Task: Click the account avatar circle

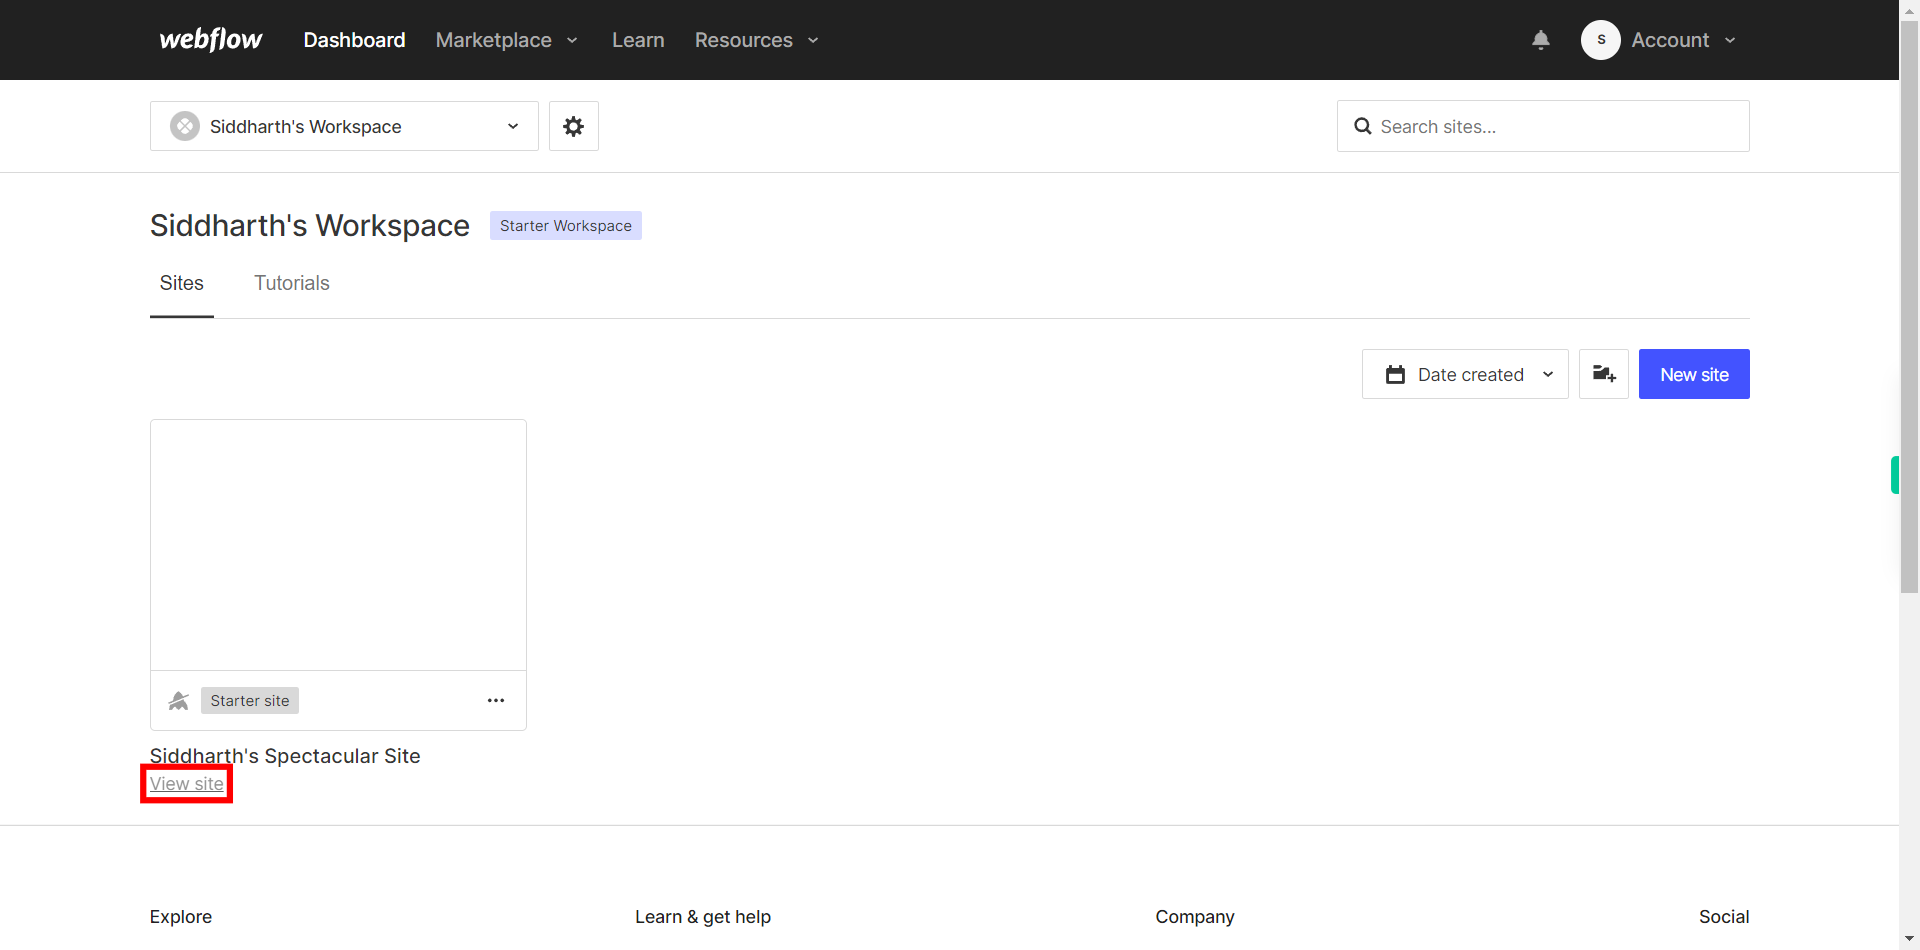Action: [1601, 40]
